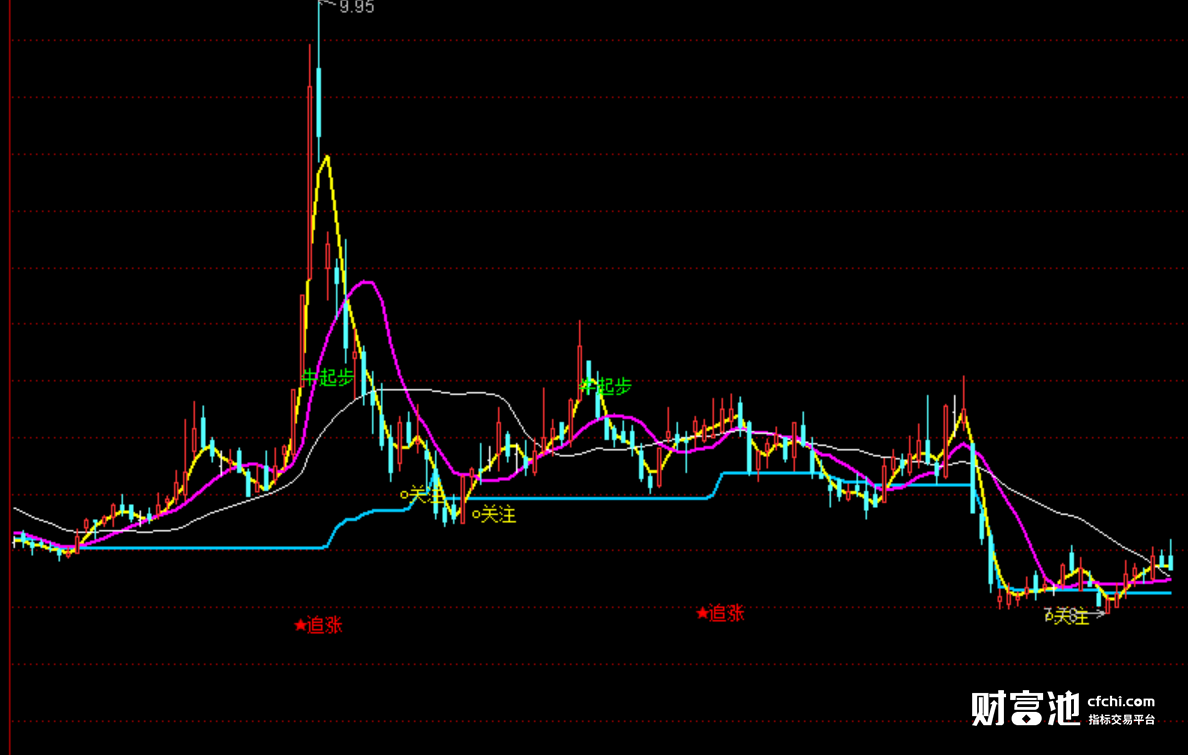Click the last candlestick at the chart's right edge
Image resolution: width=1188 pixels, height=755 pixels.
coord(1171,557)
